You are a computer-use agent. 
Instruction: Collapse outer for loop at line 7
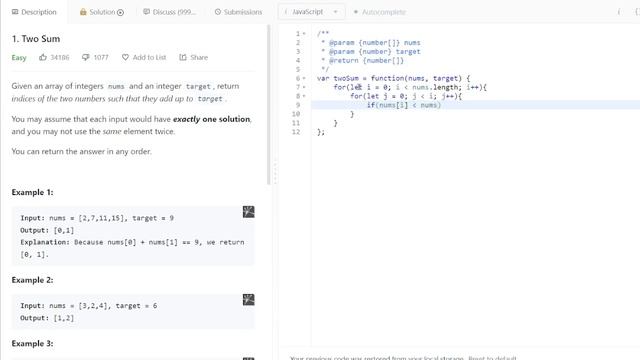click(304, 87)
